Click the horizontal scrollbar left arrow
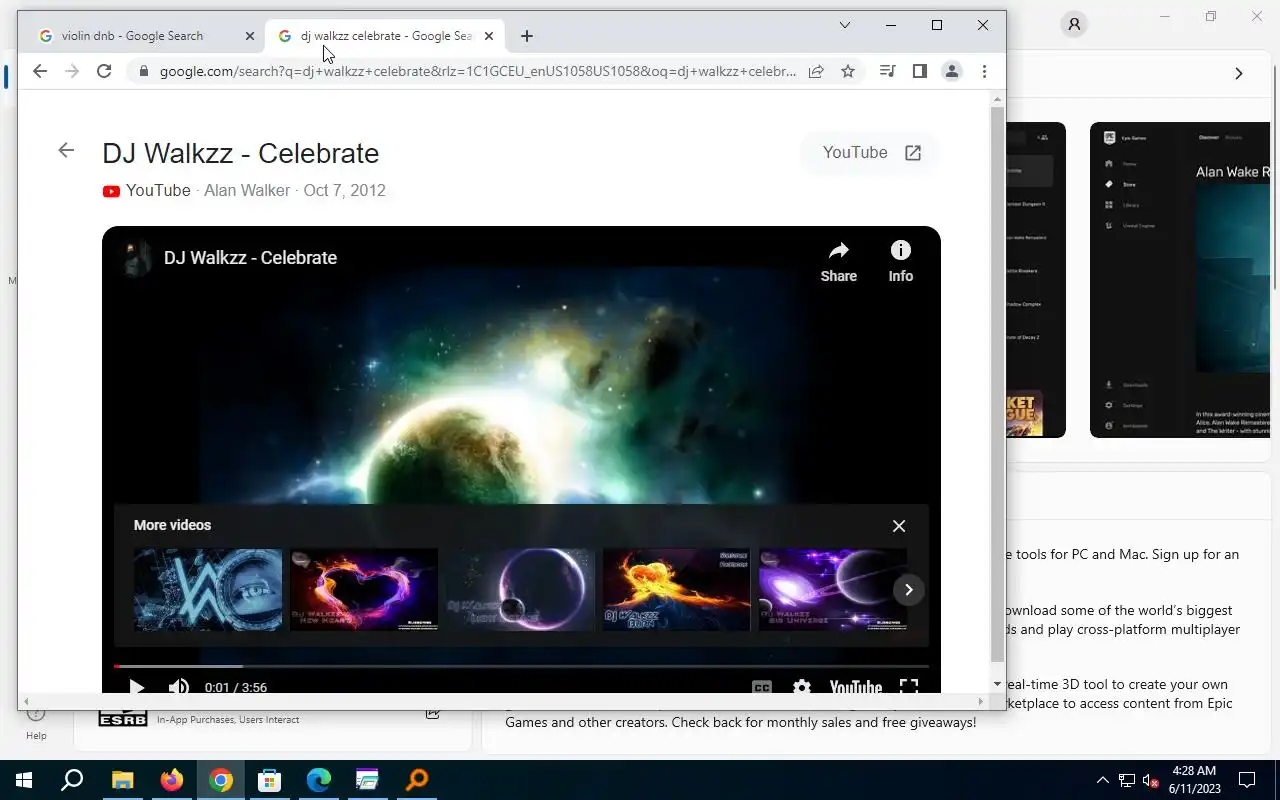 click(x=26, y=701)
